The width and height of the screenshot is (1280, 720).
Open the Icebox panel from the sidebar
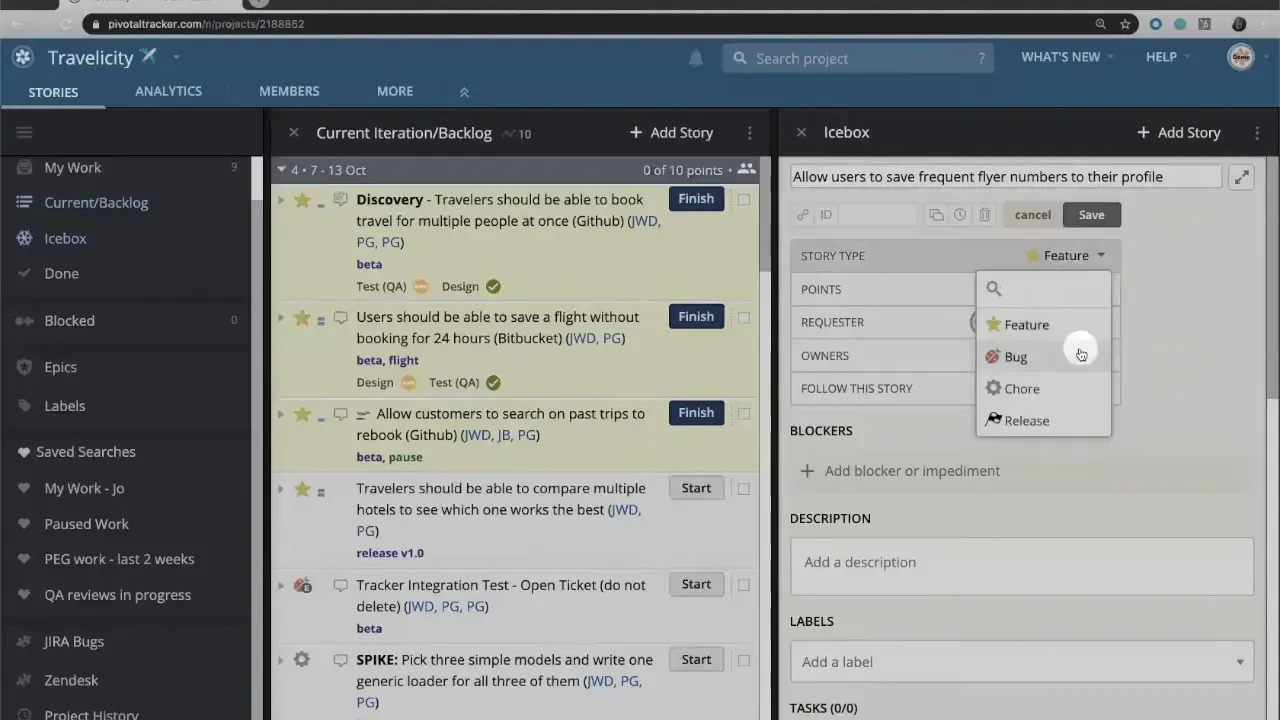tap(65, 238)
